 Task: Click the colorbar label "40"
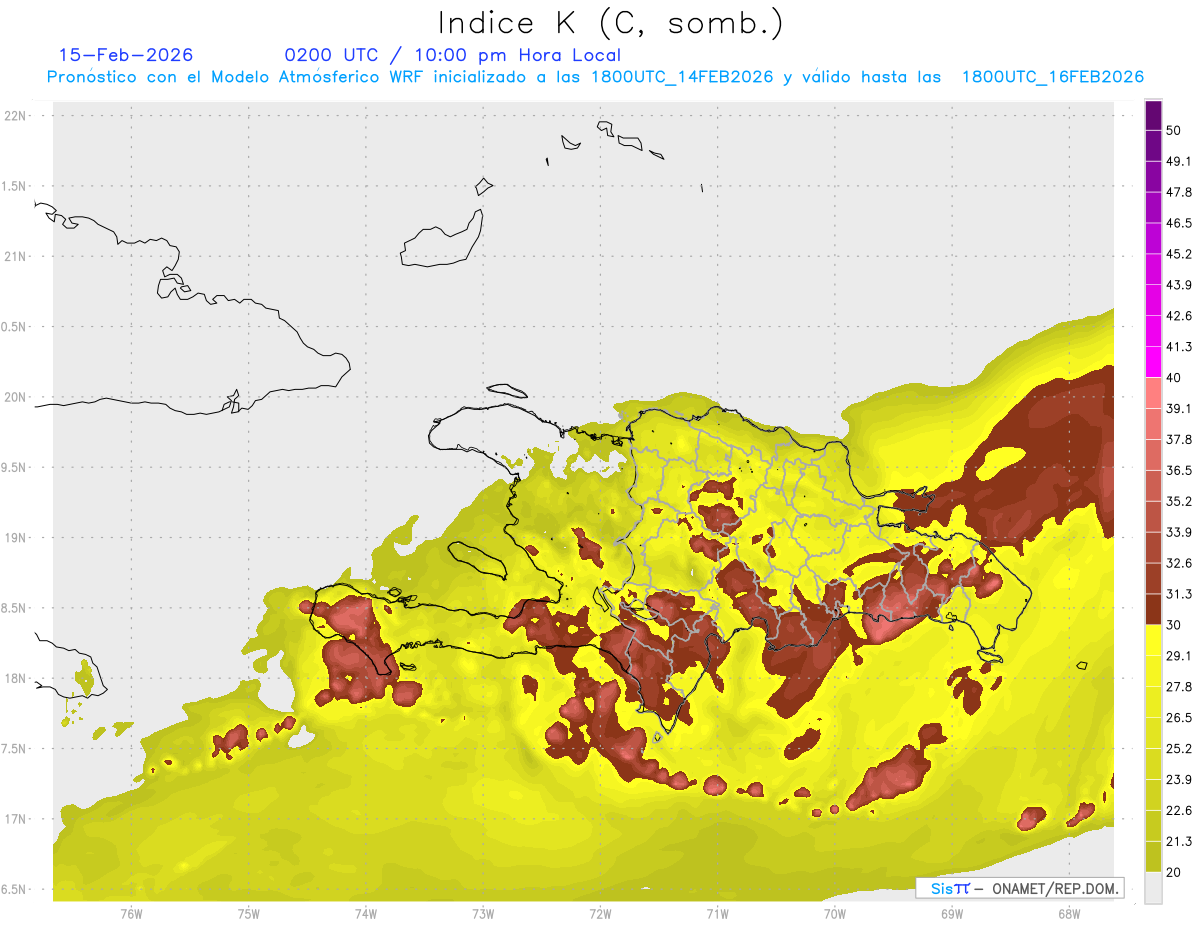(x=1174, y=378)
